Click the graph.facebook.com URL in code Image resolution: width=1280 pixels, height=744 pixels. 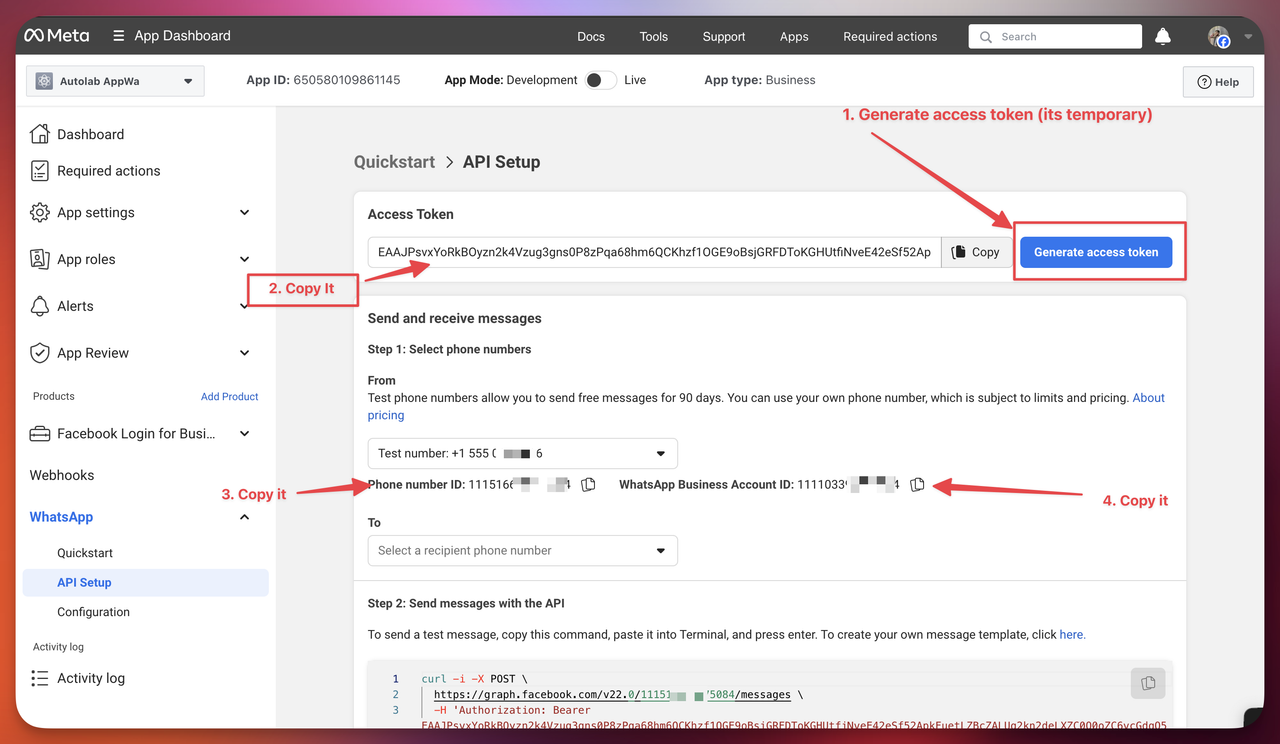click(612, 694)
